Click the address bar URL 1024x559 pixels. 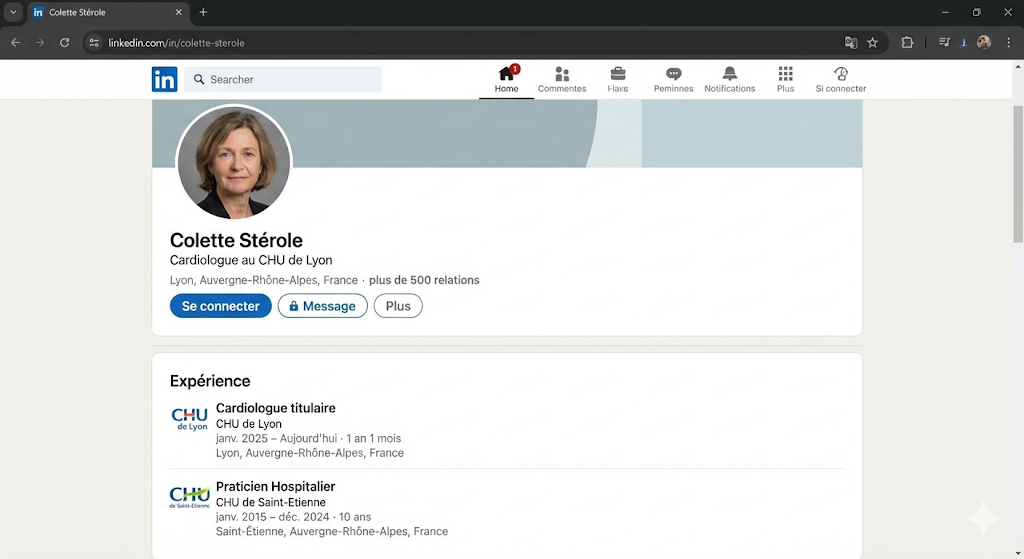(176, 42)
